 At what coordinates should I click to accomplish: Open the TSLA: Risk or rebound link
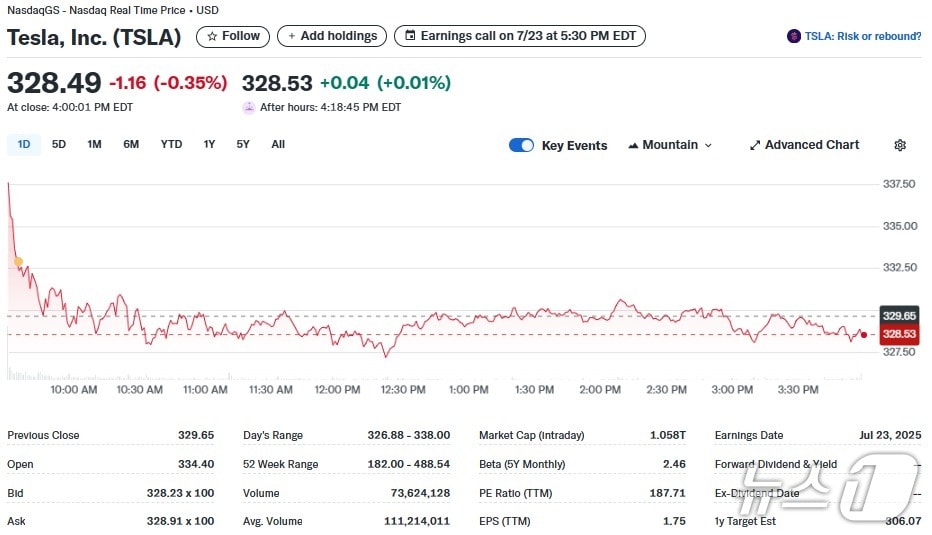(x=862, y=36)
